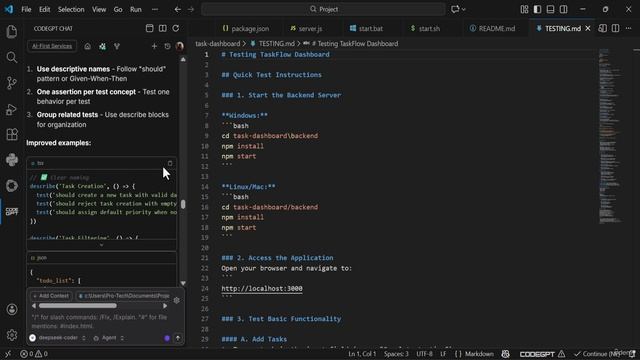Switch to the server.js tab
The image size is (640, 360).
[307, 29]
